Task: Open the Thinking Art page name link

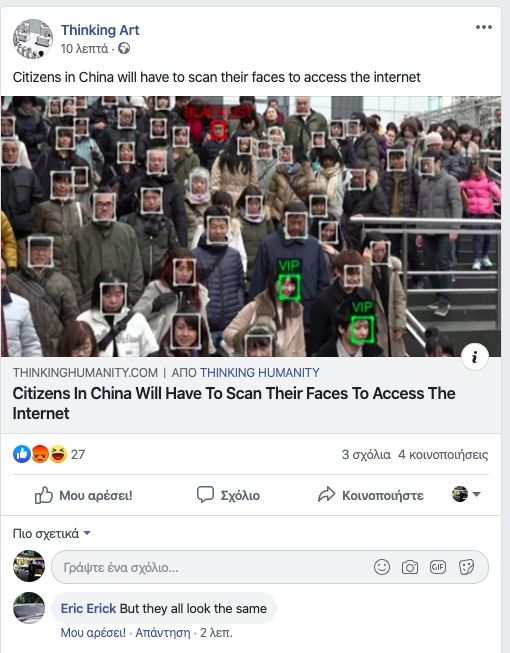Action: [100, 30]
